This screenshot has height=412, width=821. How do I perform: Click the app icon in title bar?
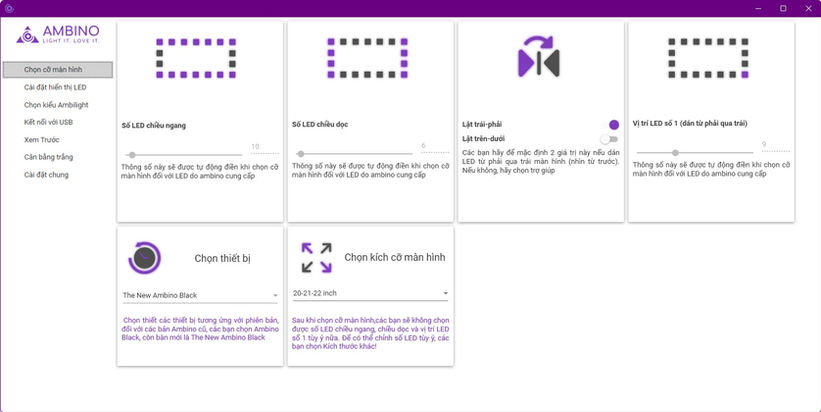coord(8,8)
